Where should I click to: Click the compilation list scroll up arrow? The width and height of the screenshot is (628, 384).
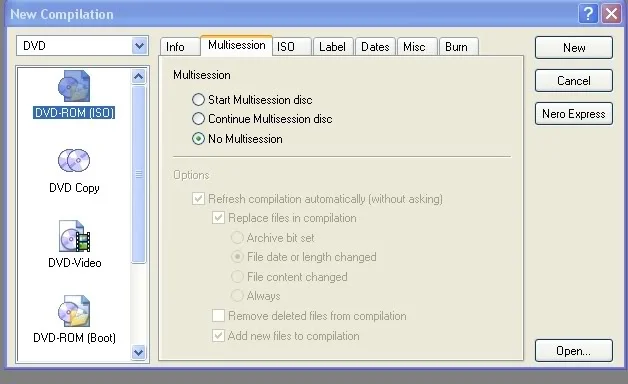click(x=139, y=76)
